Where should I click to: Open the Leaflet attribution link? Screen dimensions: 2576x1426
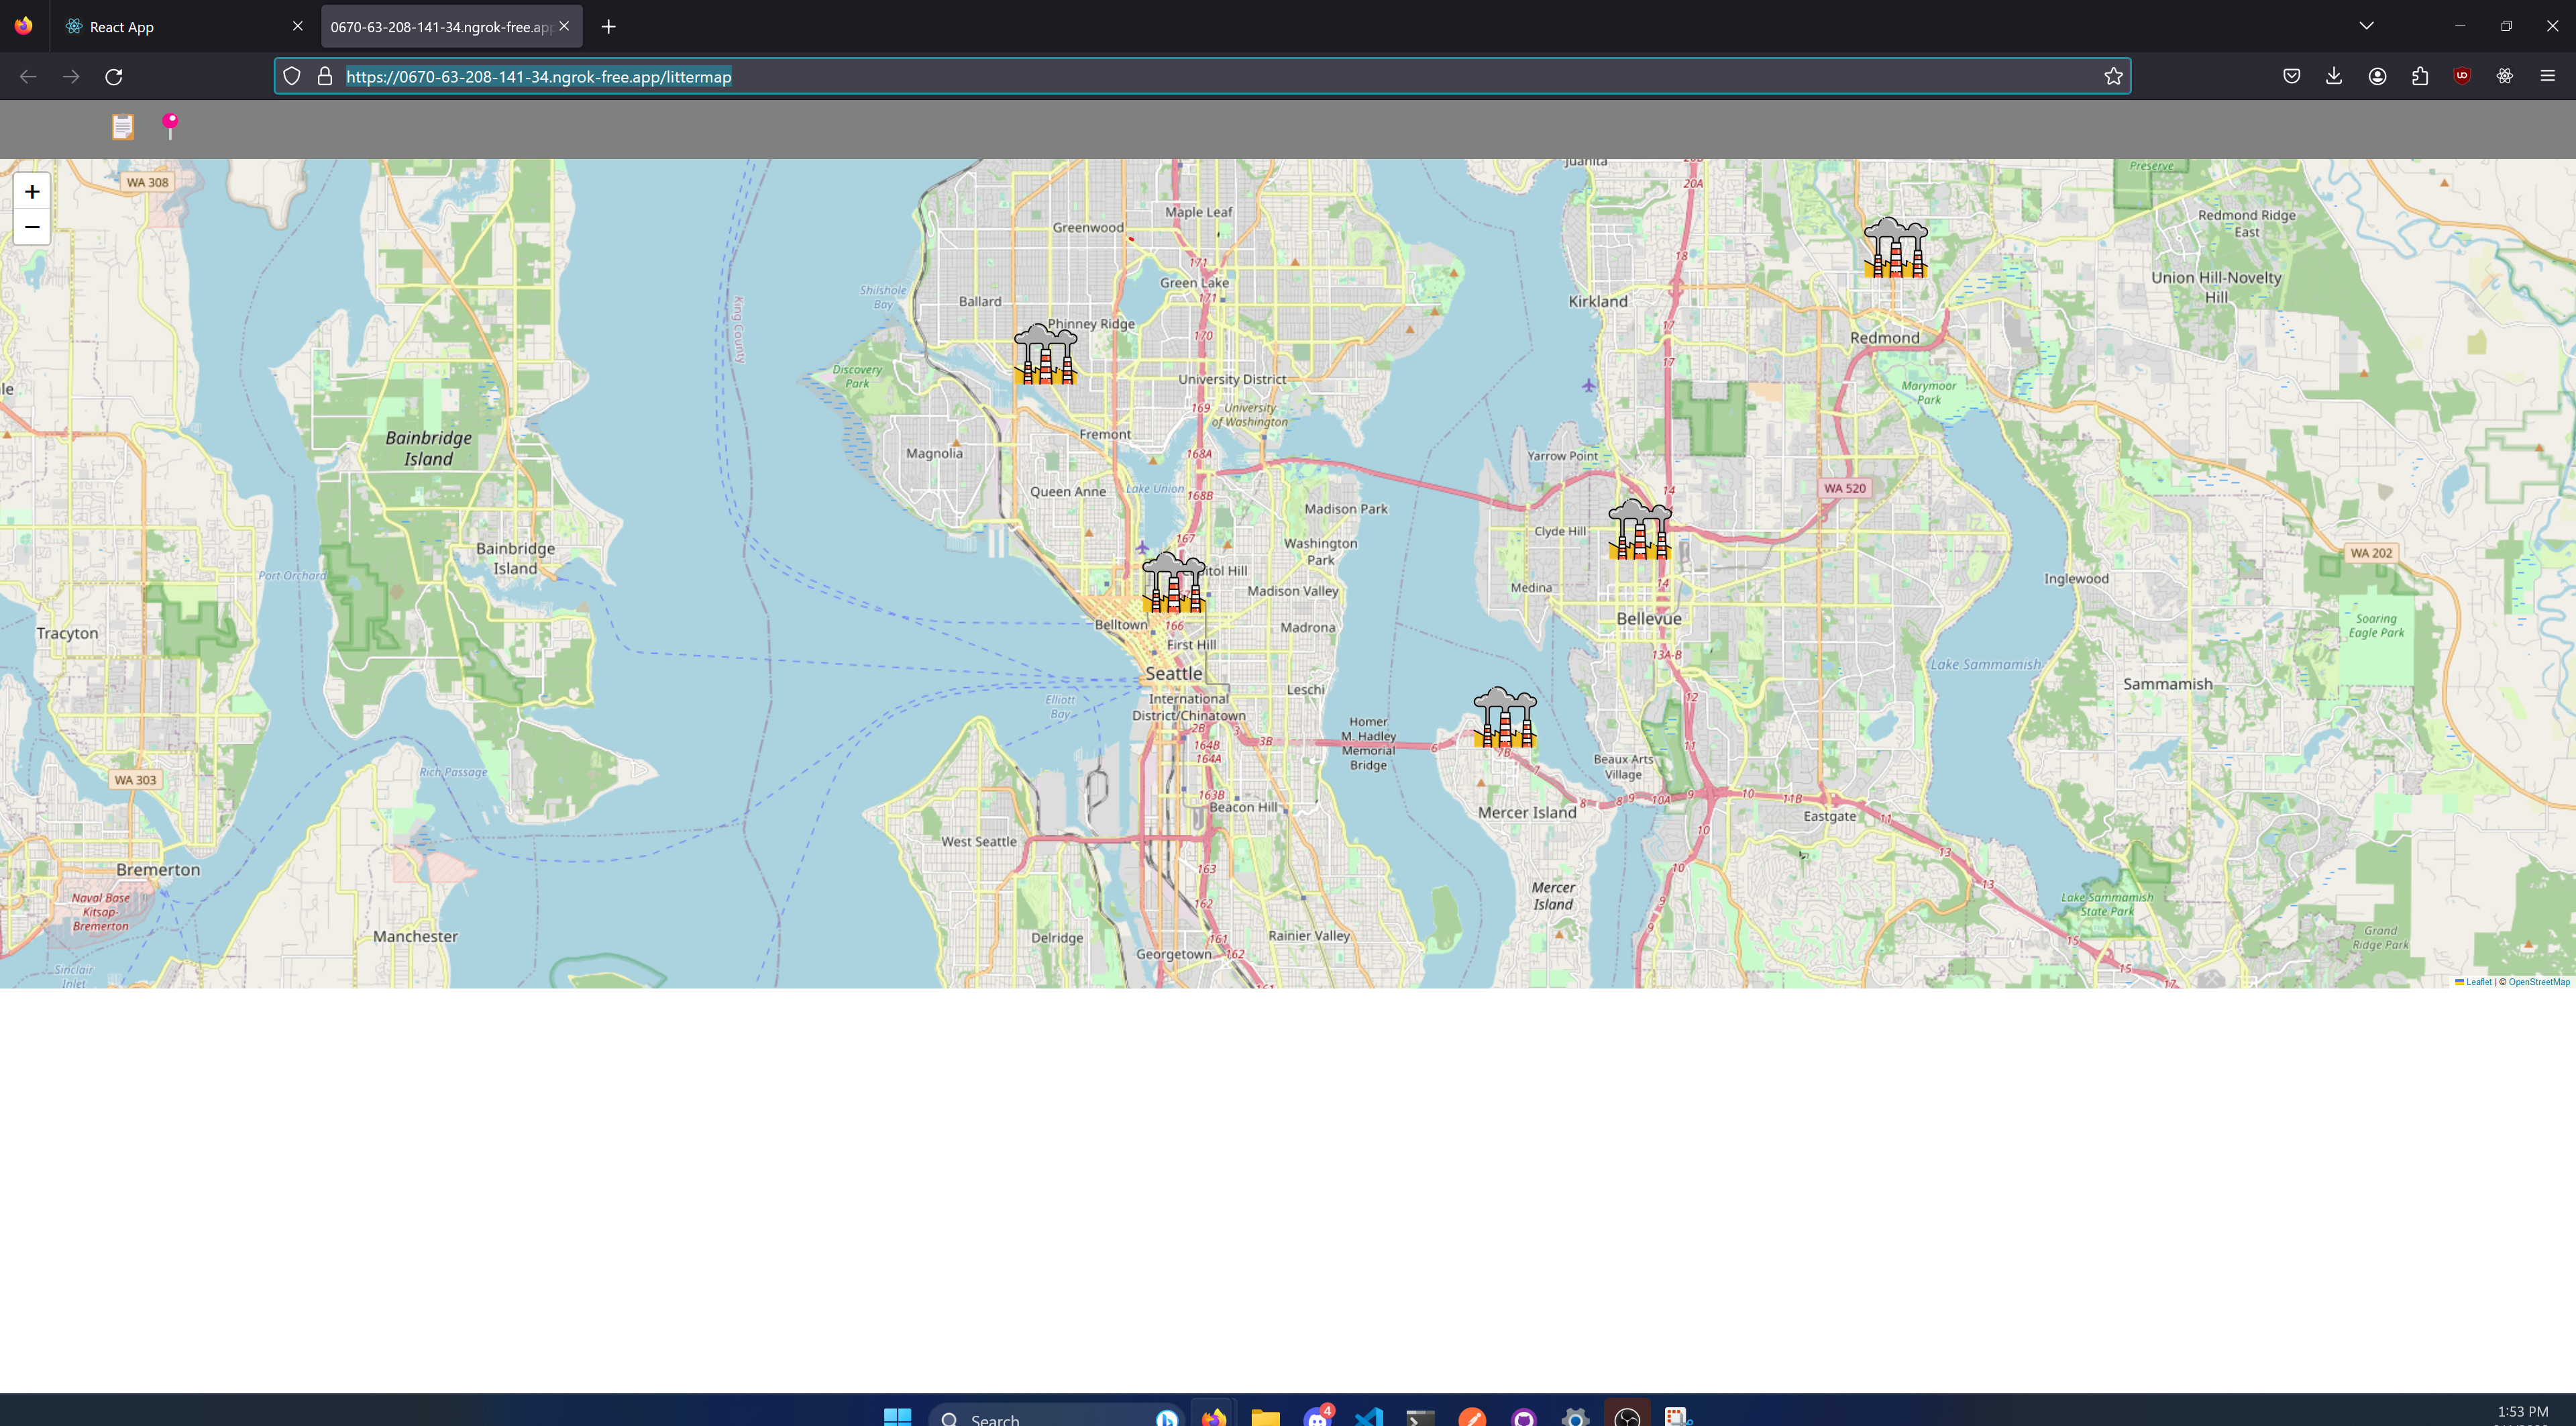click(2478, 982)
